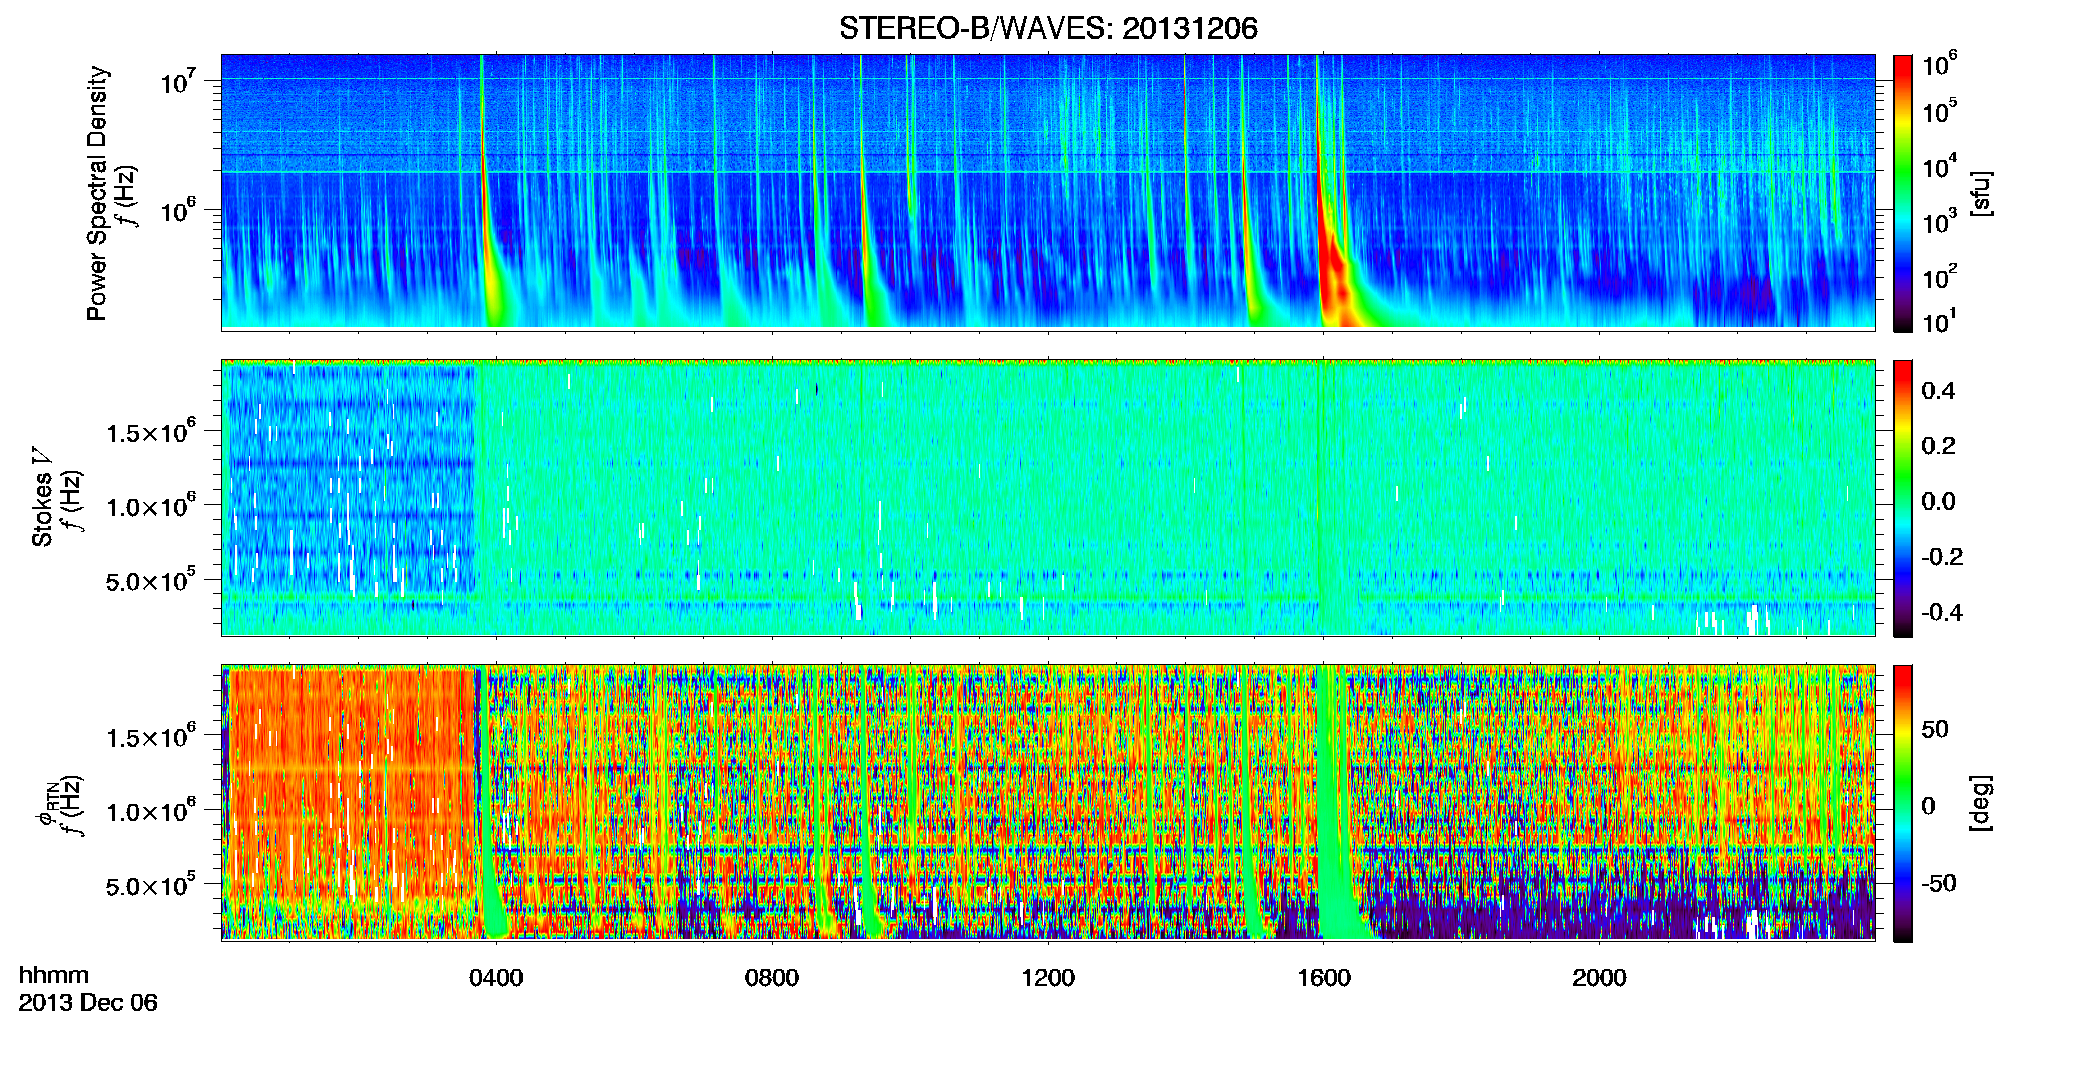Click the 0 label on degree colorbar
This screenshot has height=1080, width=2096.
(1929, 806)
